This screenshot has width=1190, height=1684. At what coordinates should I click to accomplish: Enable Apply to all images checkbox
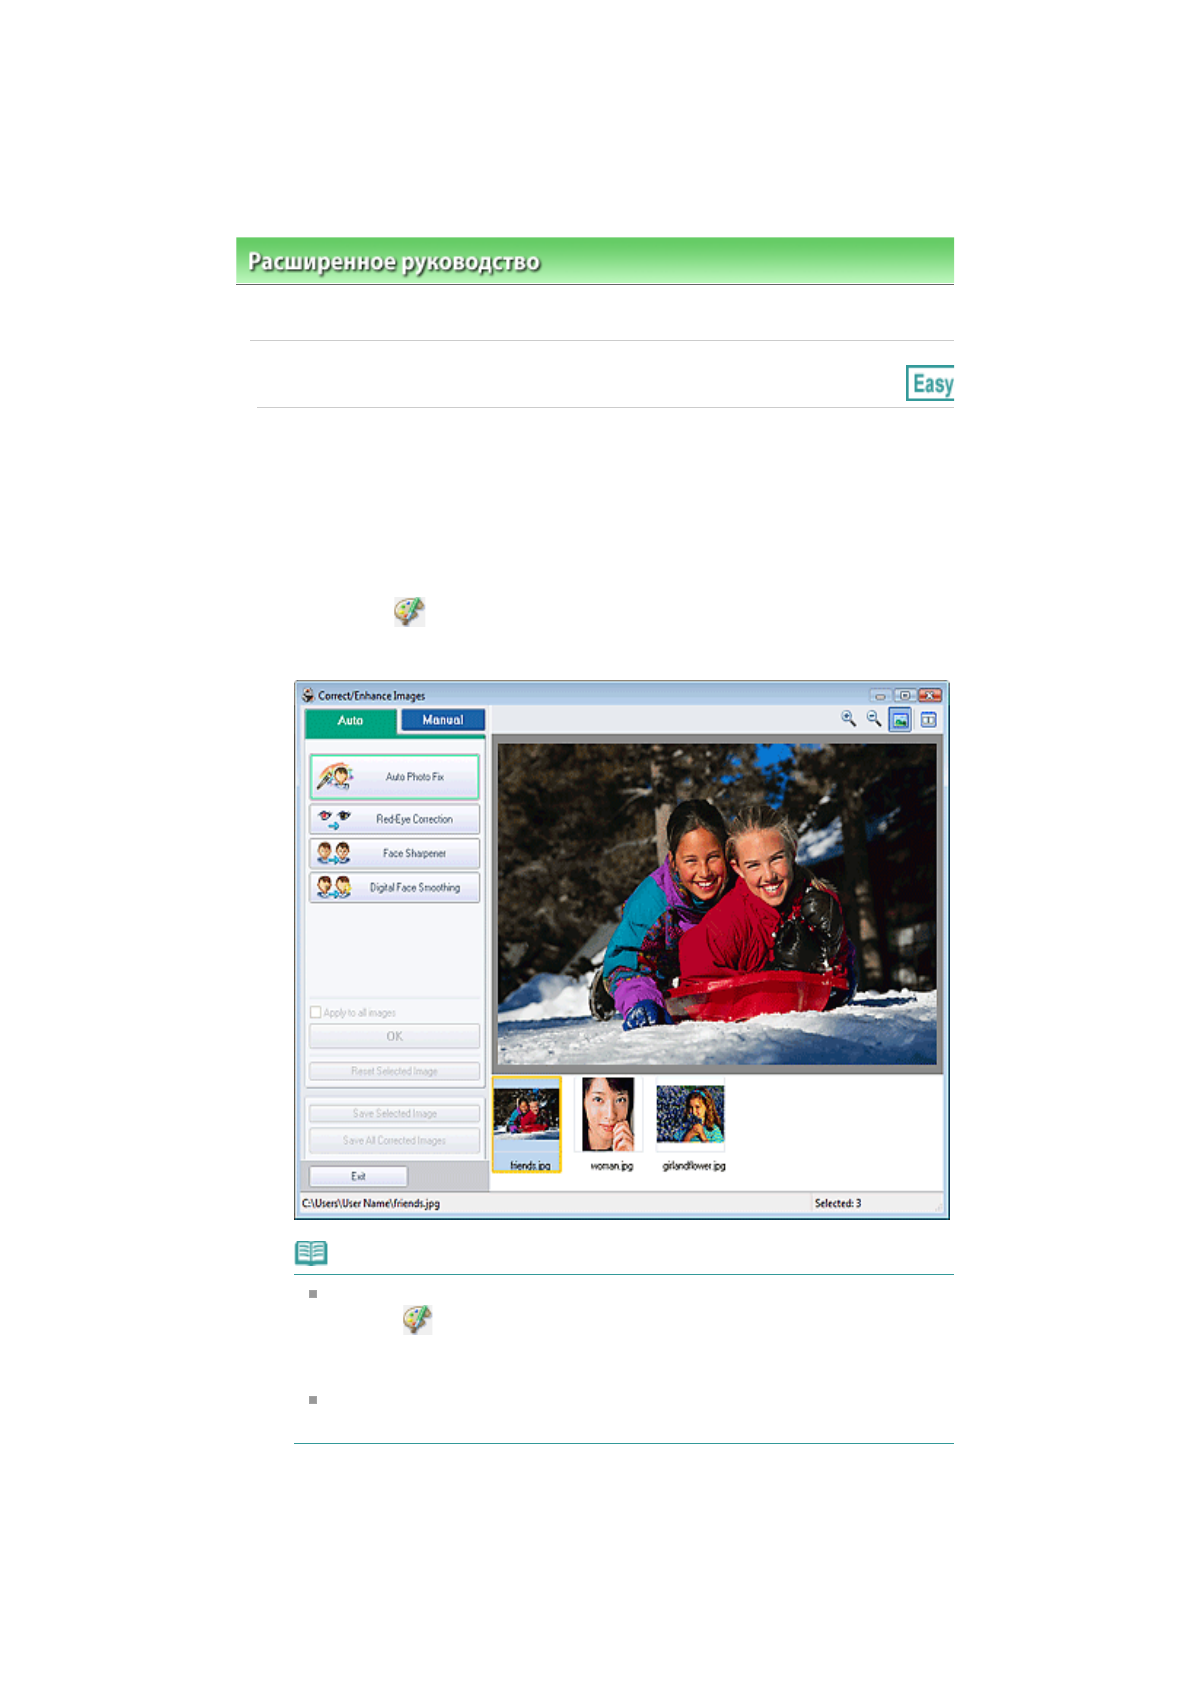click(316, 1012)
